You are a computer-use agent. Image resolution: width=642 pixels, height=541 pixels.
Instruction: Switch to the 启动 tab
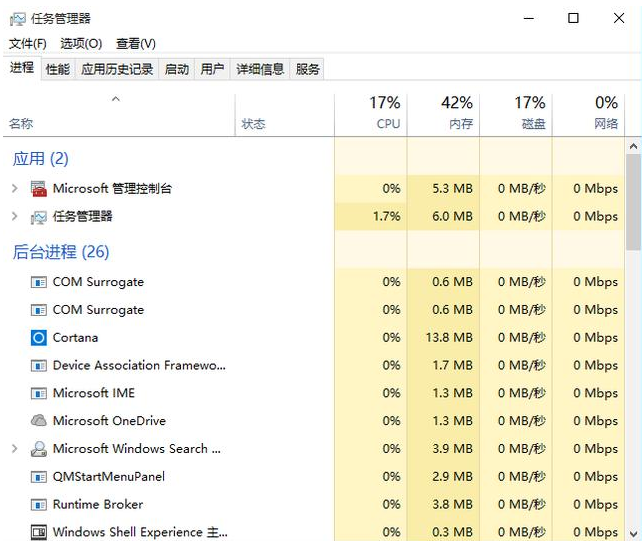(177, 69)
